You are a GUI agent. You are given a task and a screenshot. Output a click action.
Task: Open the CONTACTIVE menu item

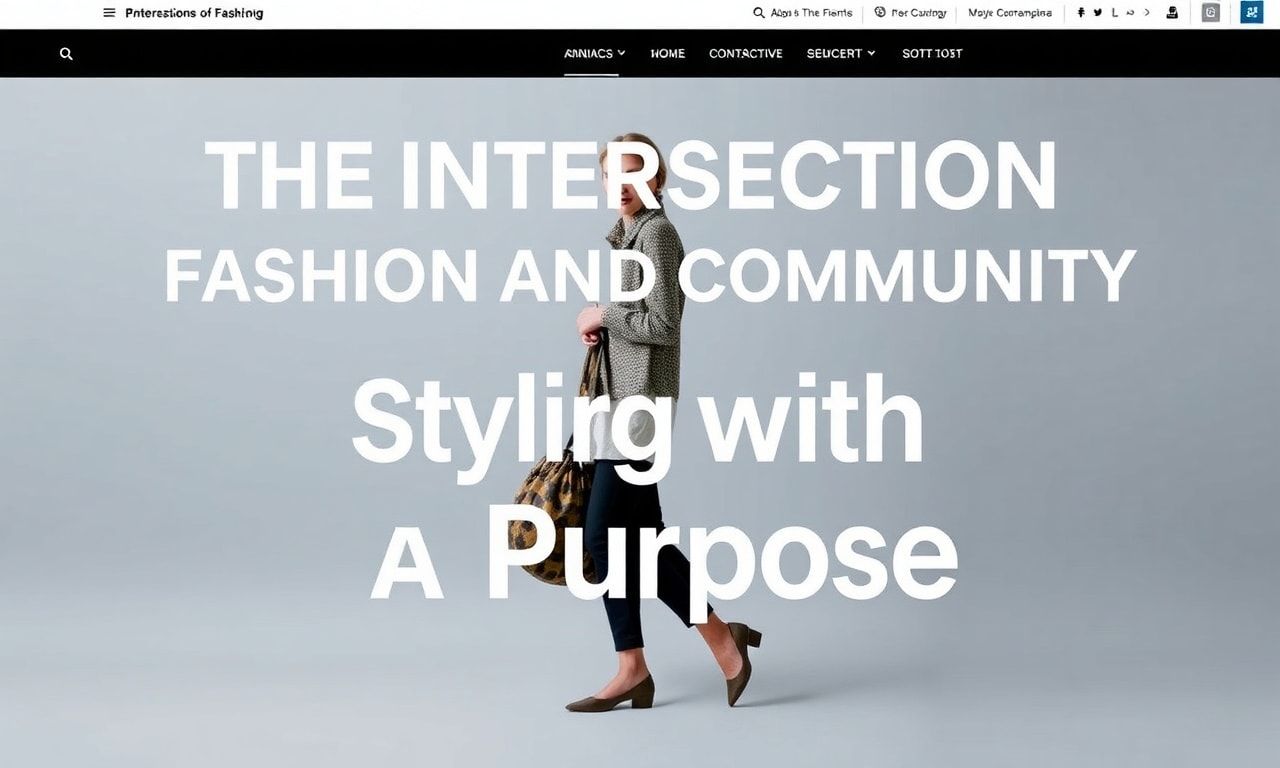click(x=746, y=54)
